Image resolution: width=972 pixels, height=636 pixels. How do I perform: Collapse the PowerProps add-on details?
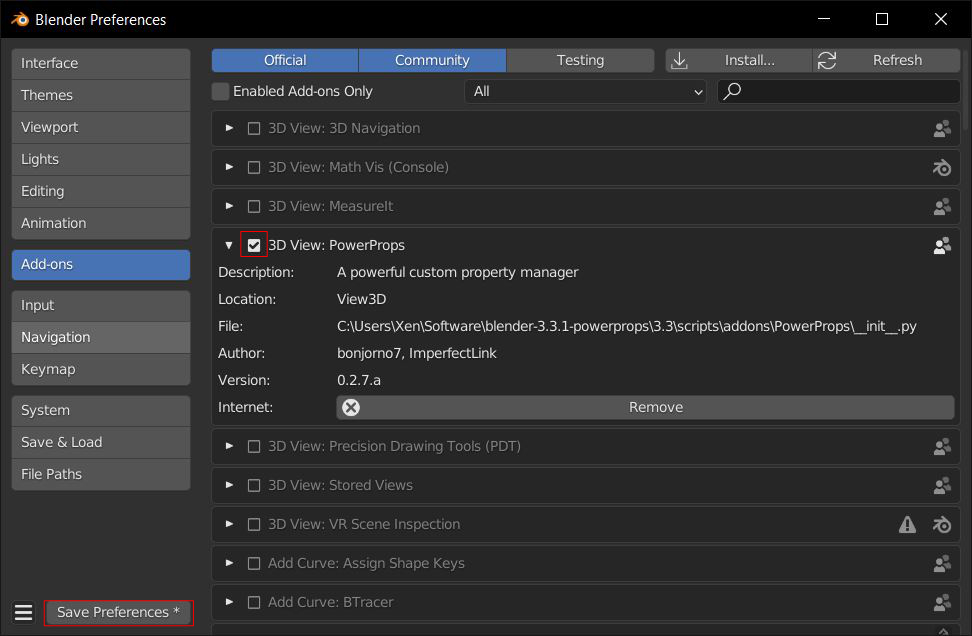pos(229,245)
